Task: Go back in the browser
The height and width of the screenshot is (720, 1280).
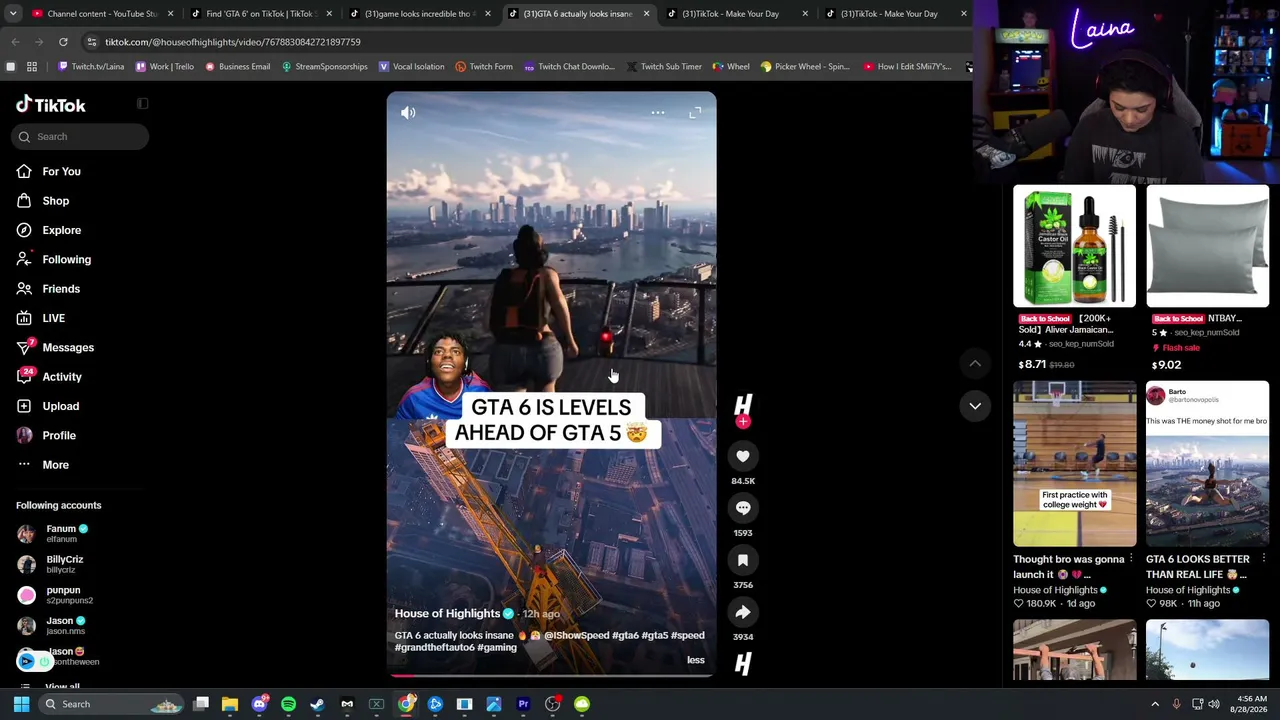Action: (15, 42)
